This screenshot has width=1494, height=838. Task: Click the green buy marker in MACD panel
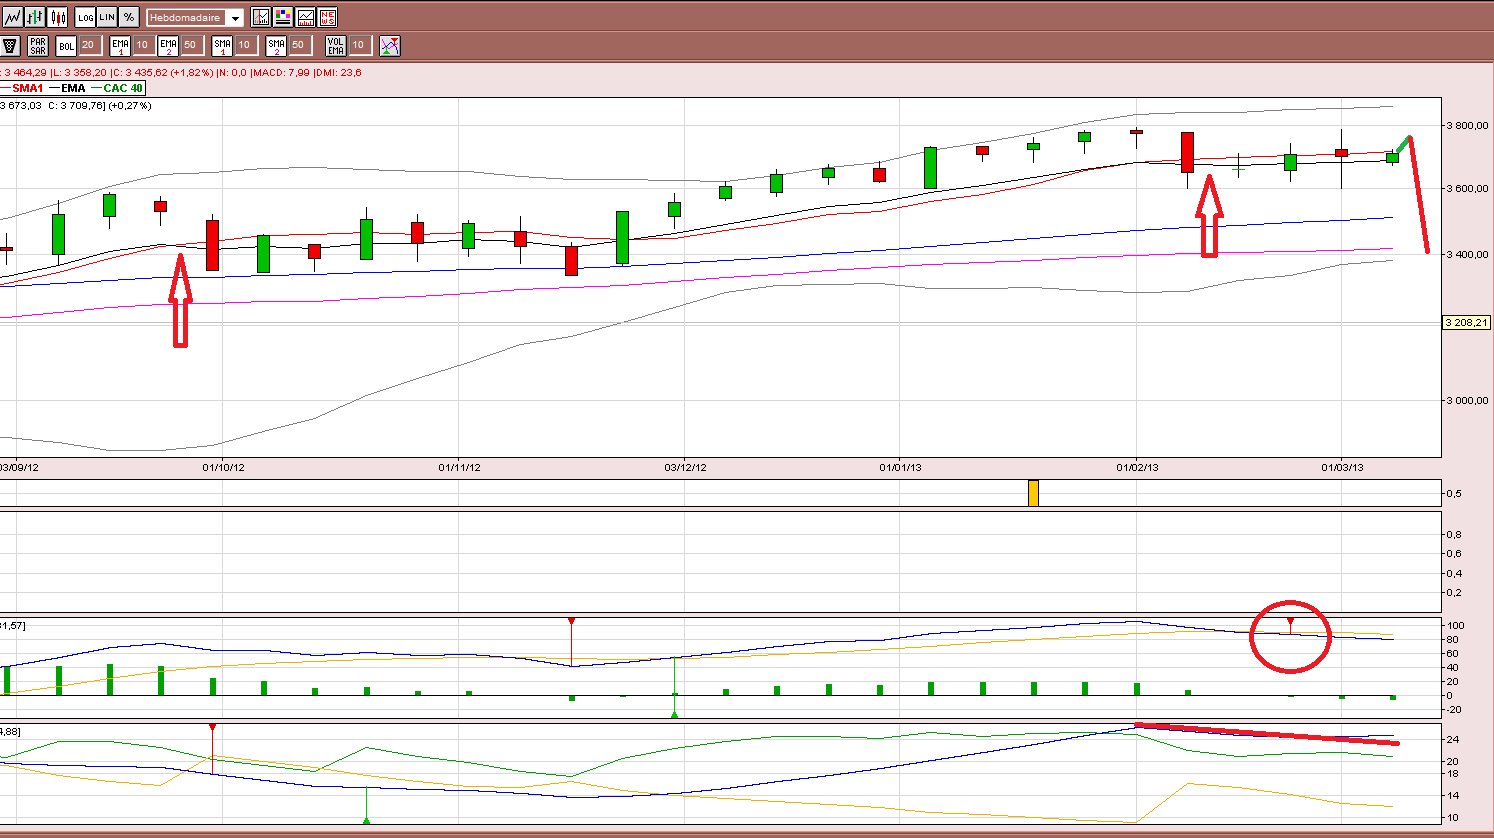pos(674,714)
